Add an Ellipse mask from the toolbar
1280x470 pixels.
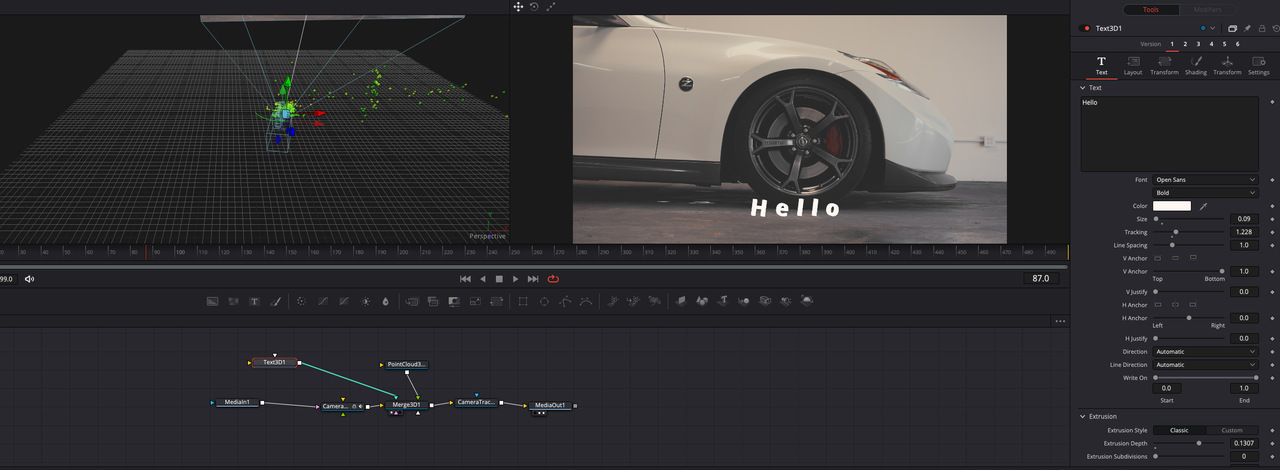(544, 301)
